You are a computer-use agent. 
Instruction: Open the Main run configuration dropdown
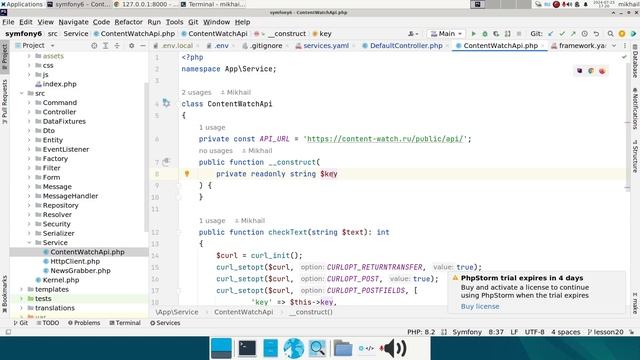[446, 34]
